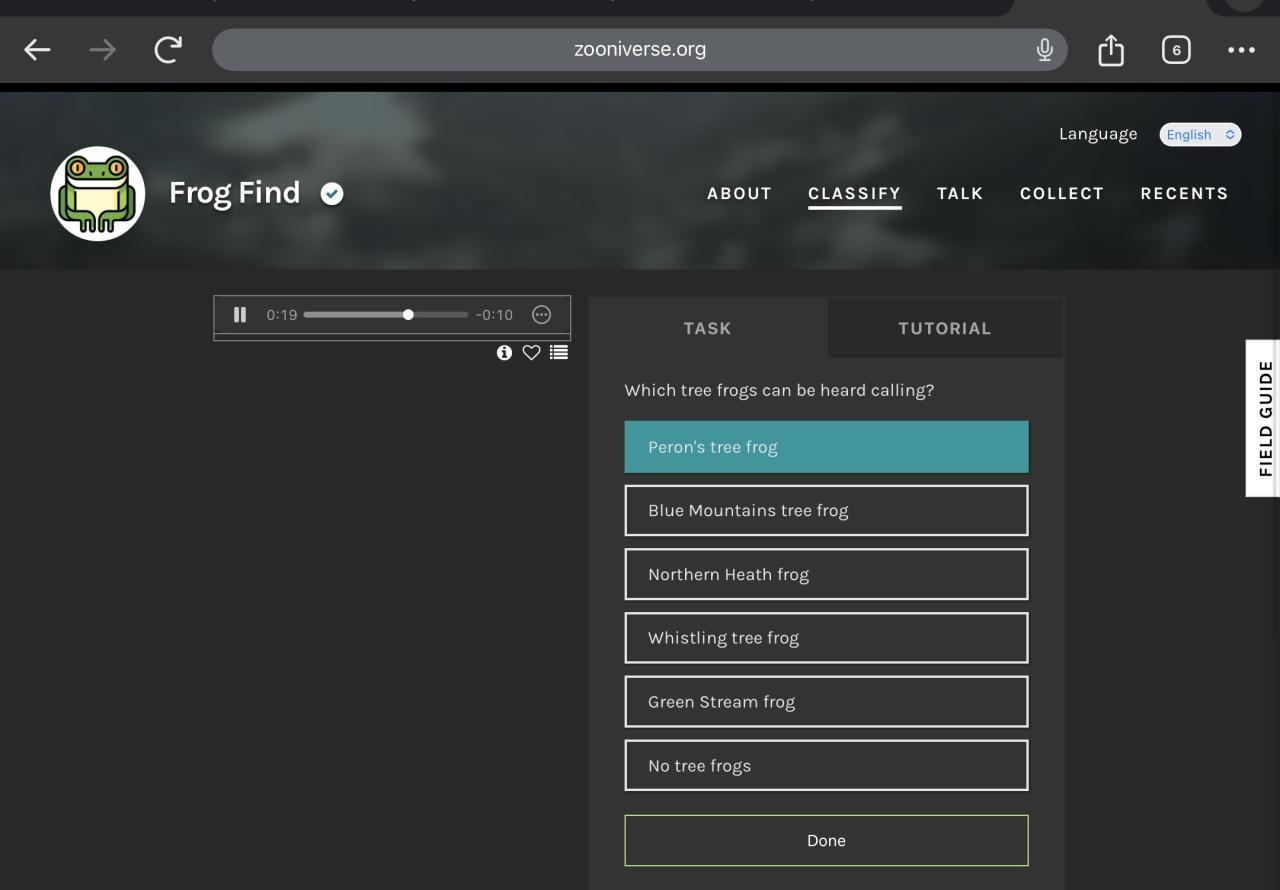Image resolution: width=1280 pixels, height=890 pixels.
Task: Open the Field Guide side panel
Action: tap(1264, 418)
